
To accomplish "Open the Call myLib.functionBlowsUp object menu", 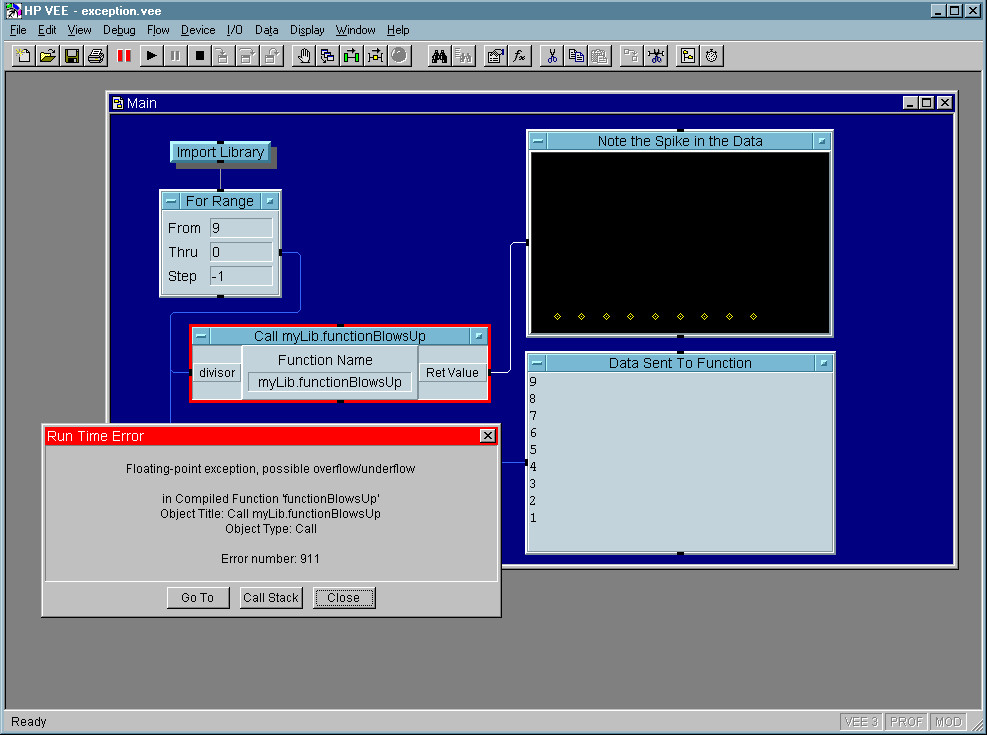I will (478, 336).
